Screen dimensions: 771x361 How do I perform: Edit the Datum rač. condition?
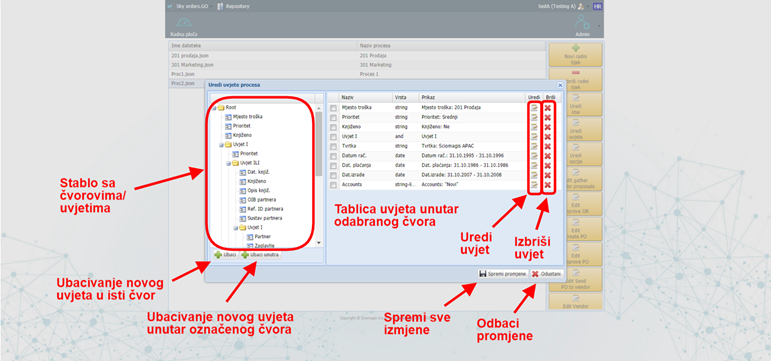click(534, 156)
